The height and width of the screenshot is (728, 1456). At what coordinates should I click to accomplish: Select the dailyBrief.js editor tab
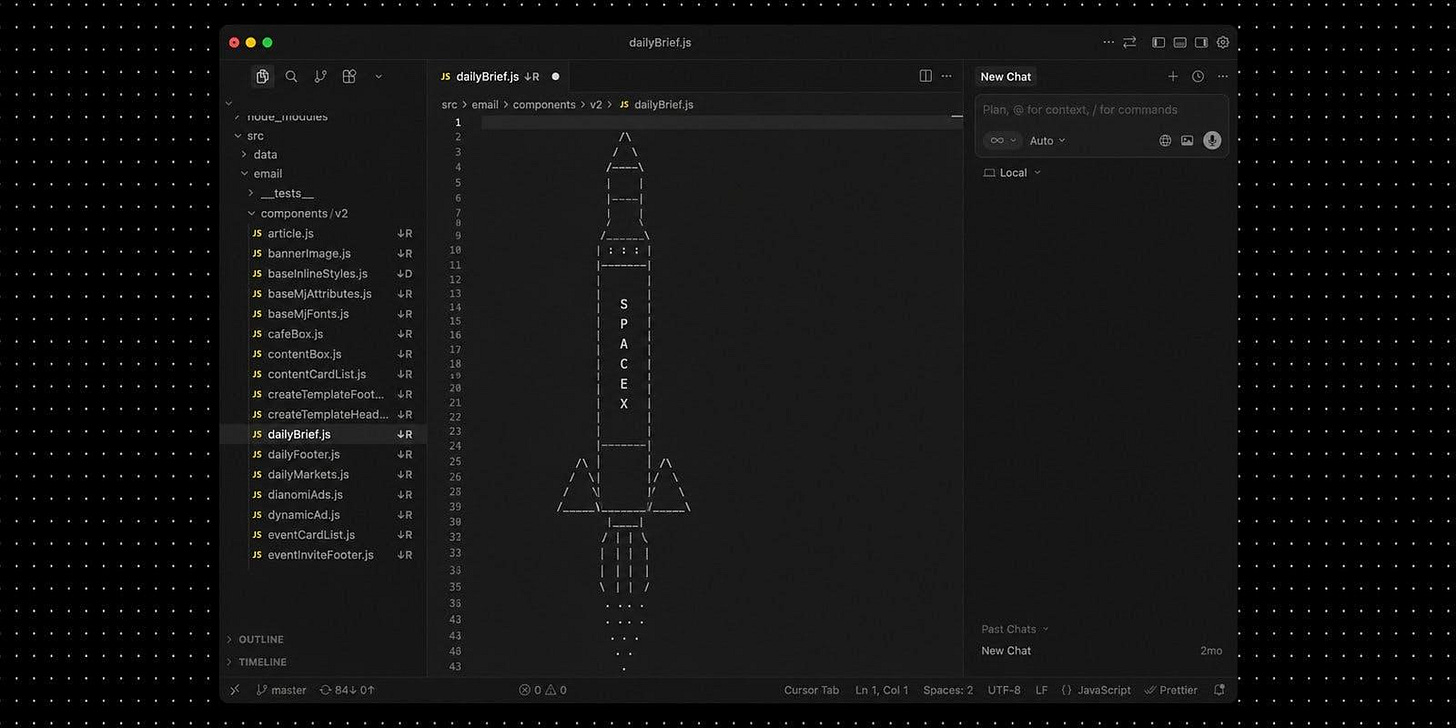point(497,76)
